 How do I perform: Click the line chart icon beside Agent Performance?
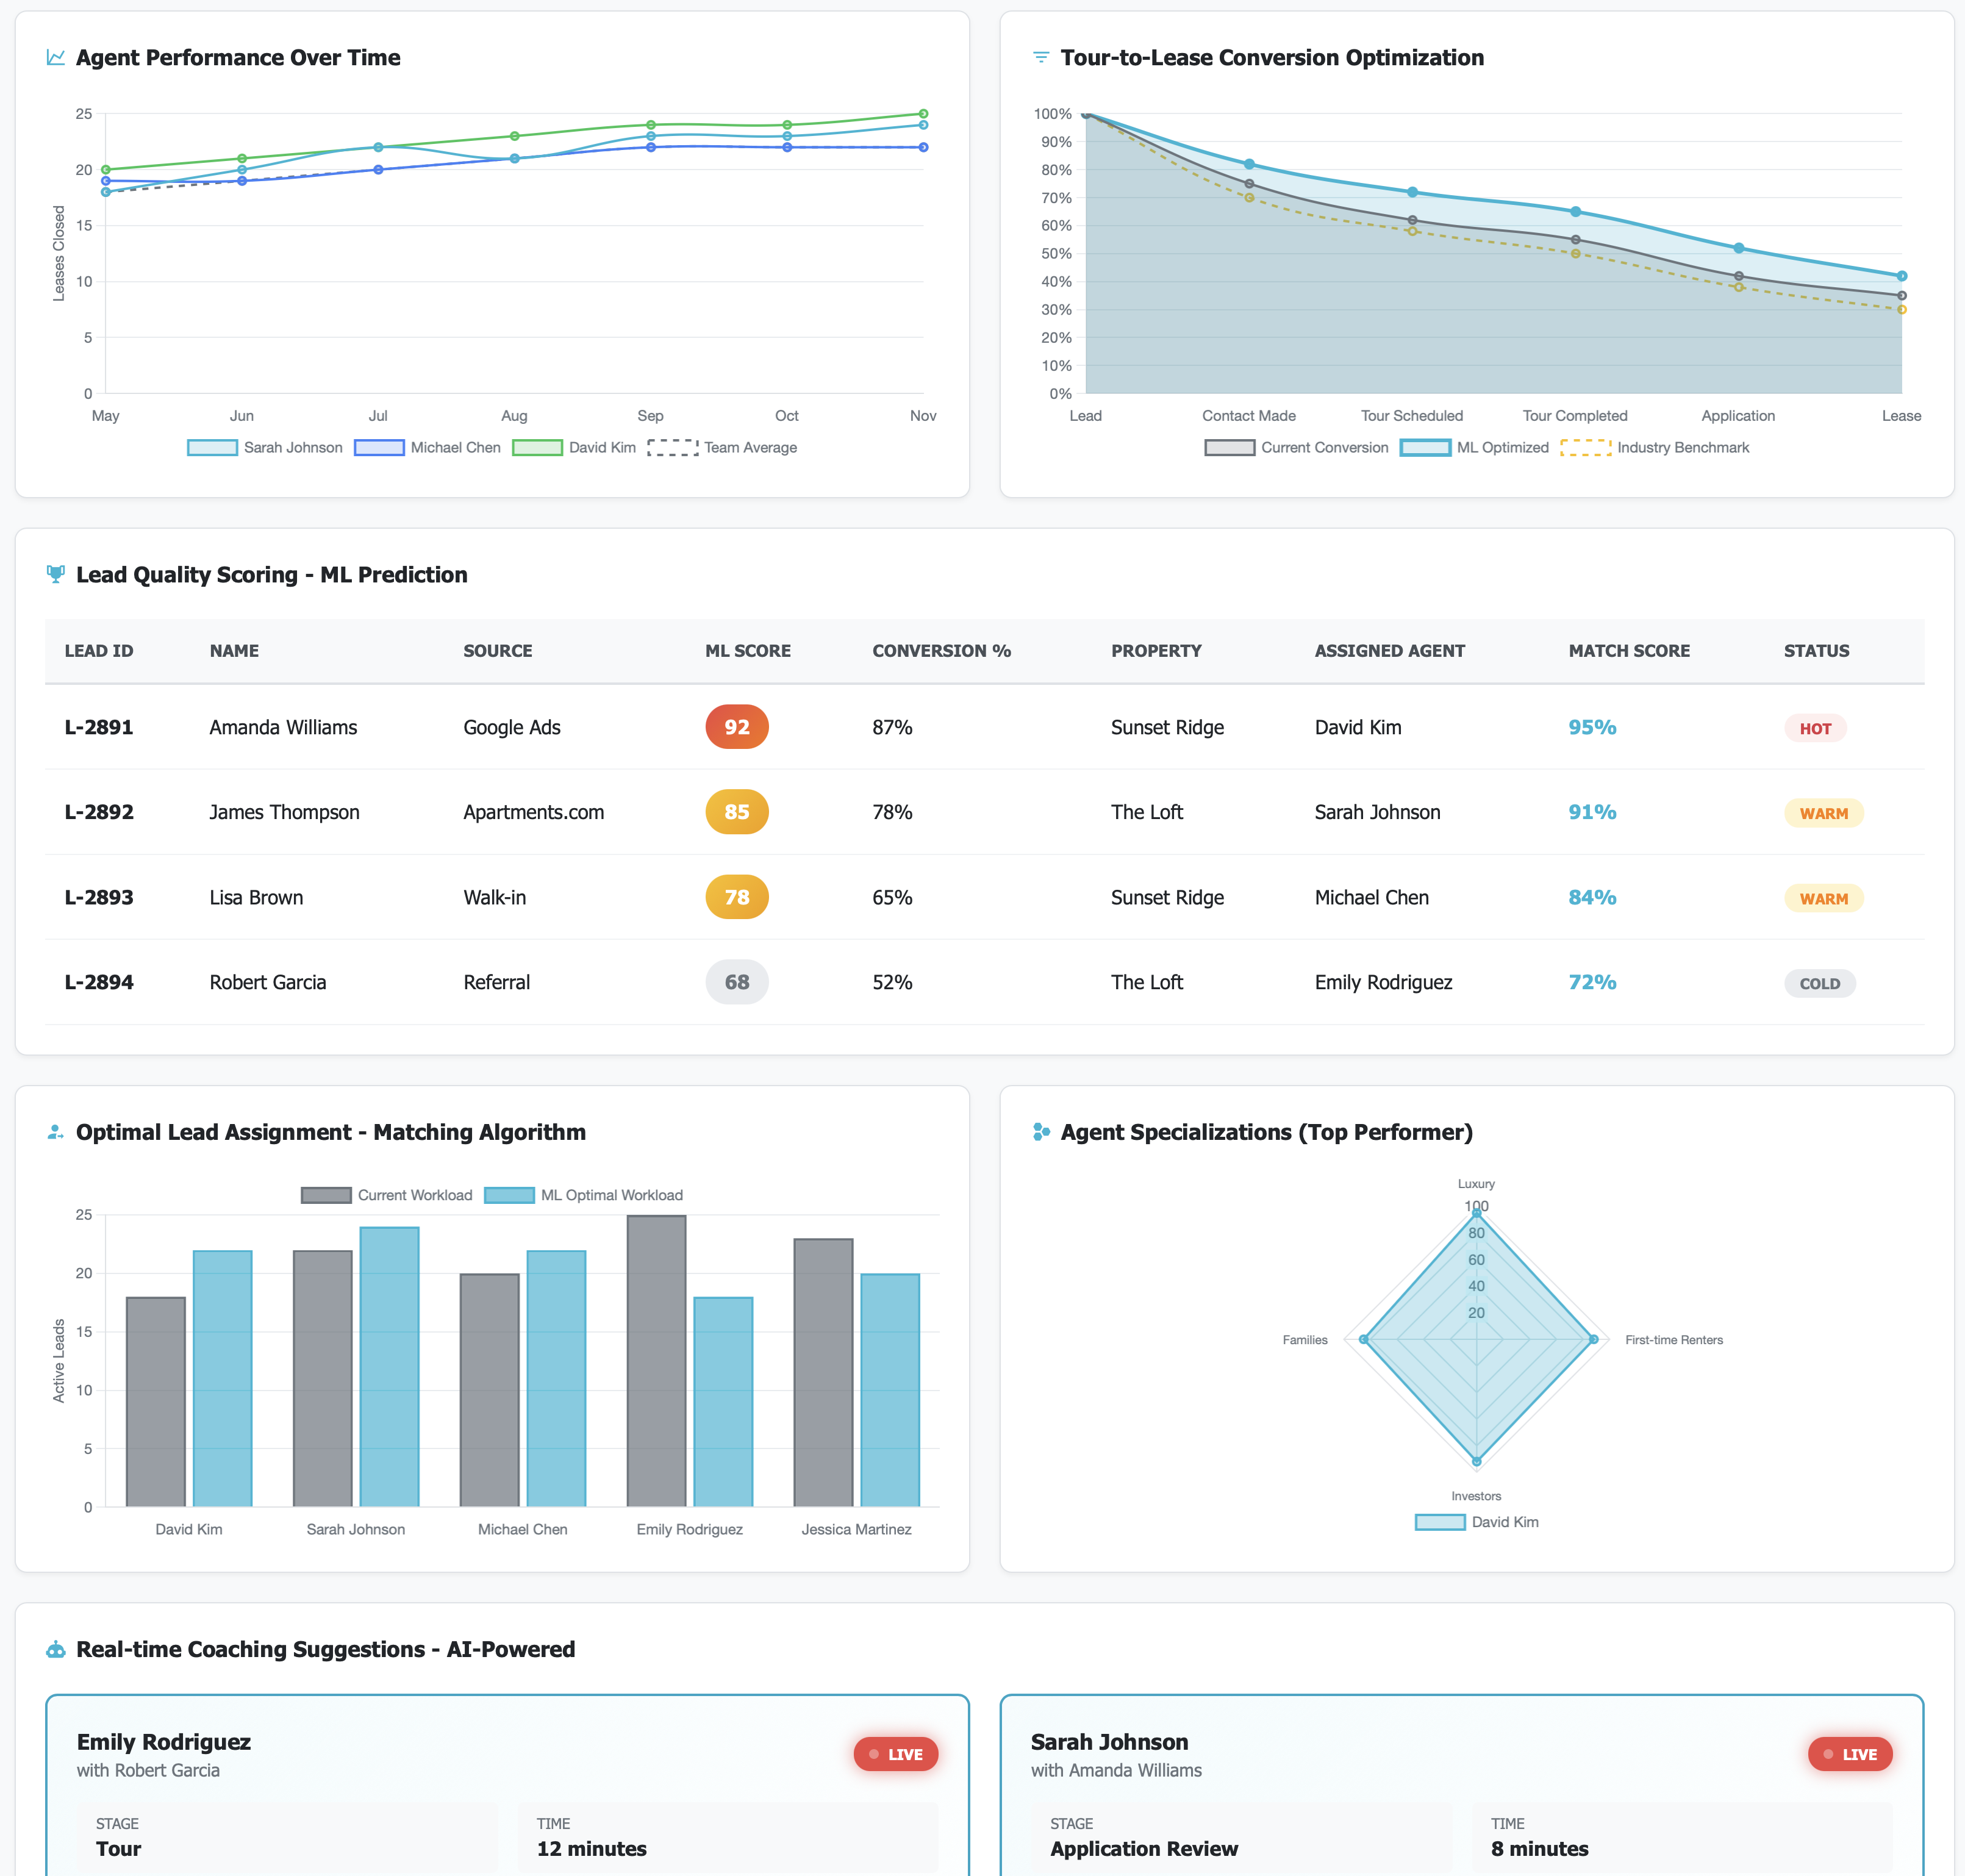click(56, 58)
